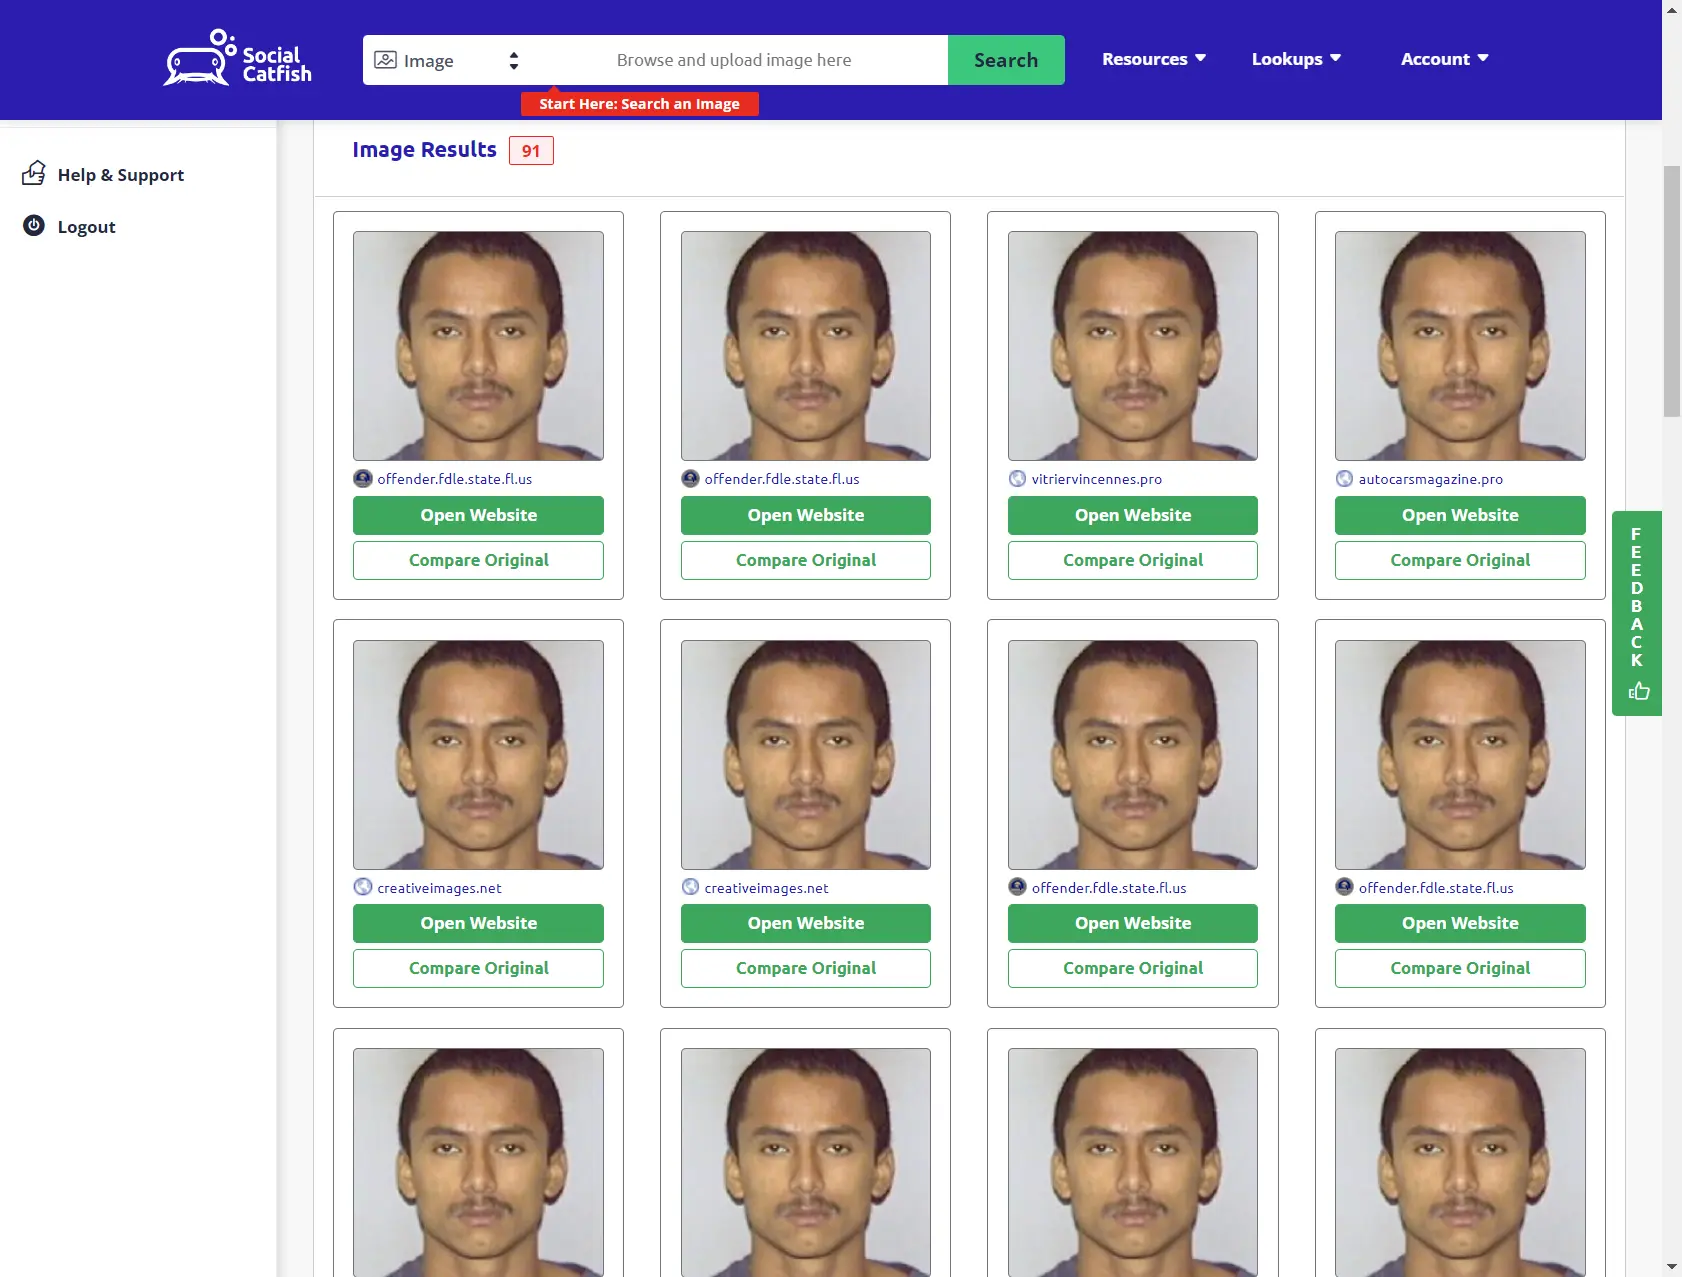This screenshot has width=1682, height=1277.
Task: Open the Image search type dropdown
Action: (447, 60)
